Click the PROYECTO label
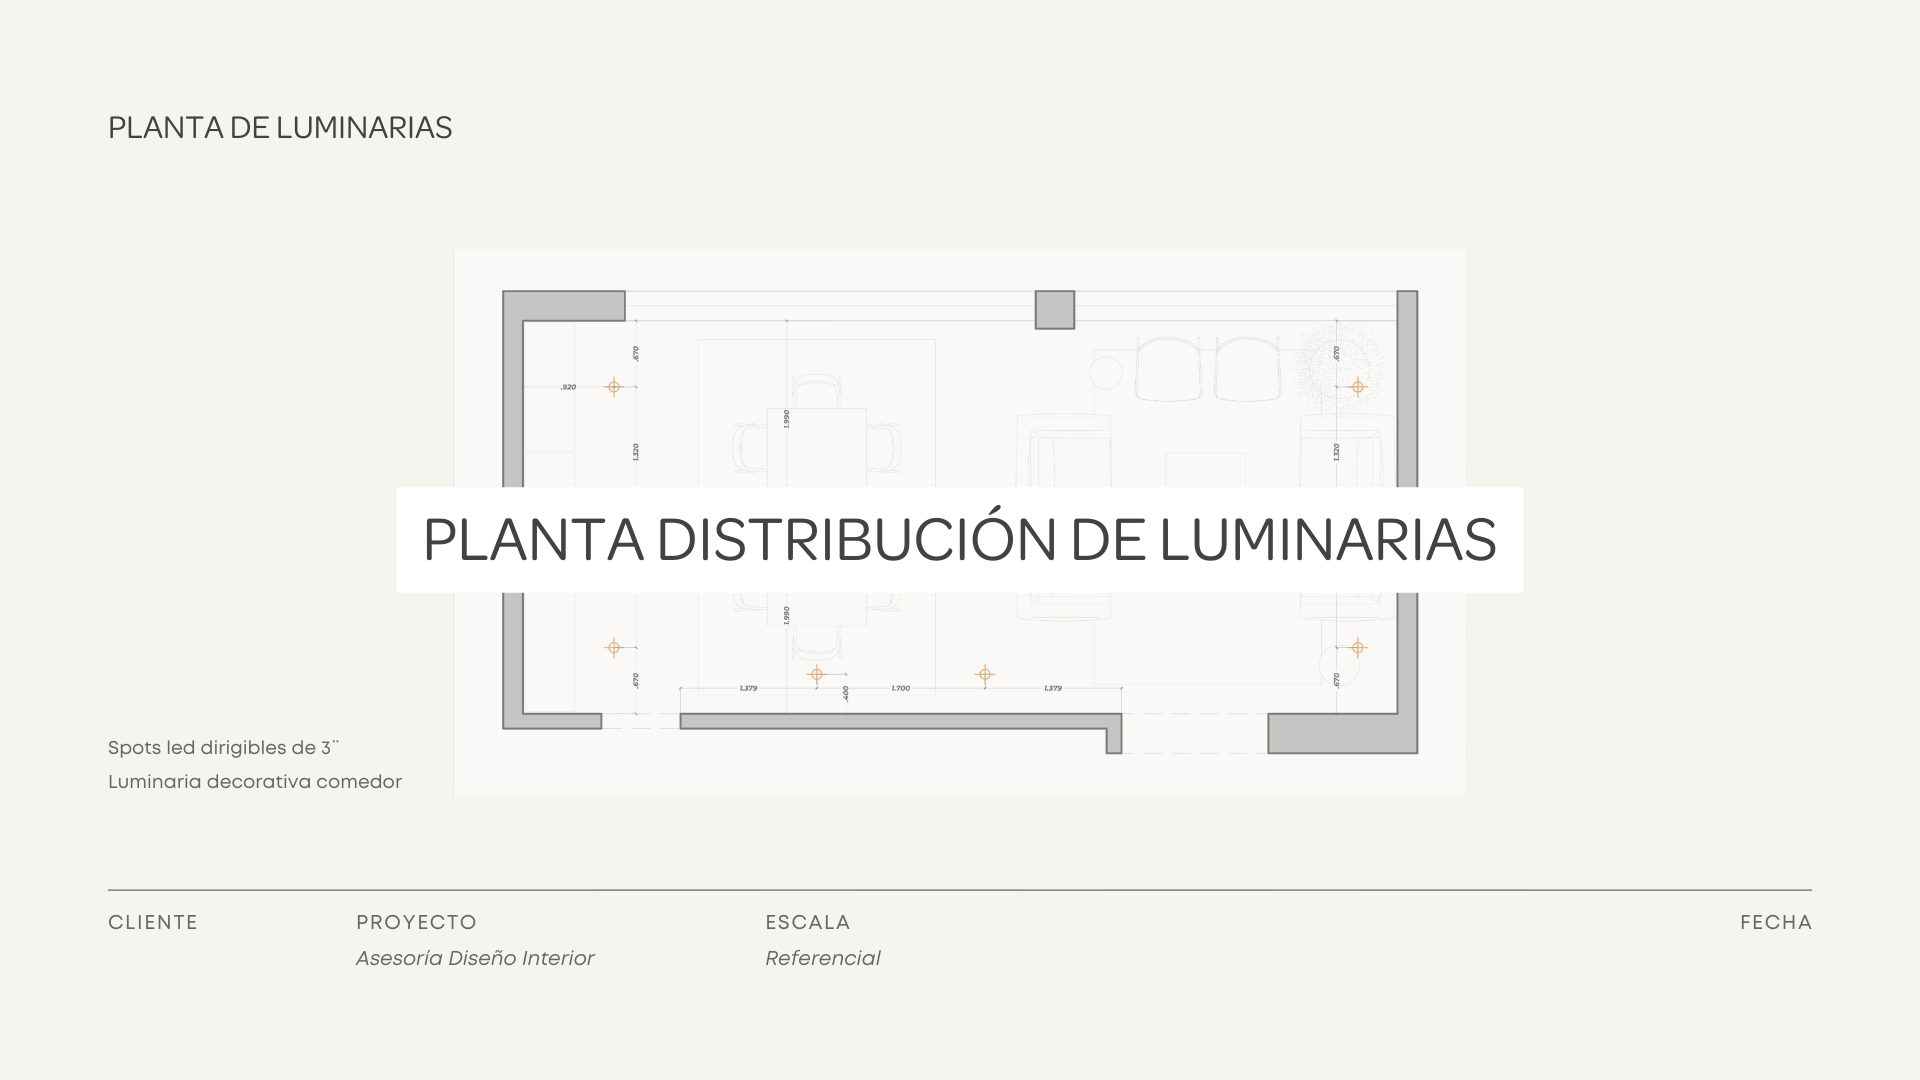This screenshot has height=1080, width=1920. [416, 922]
